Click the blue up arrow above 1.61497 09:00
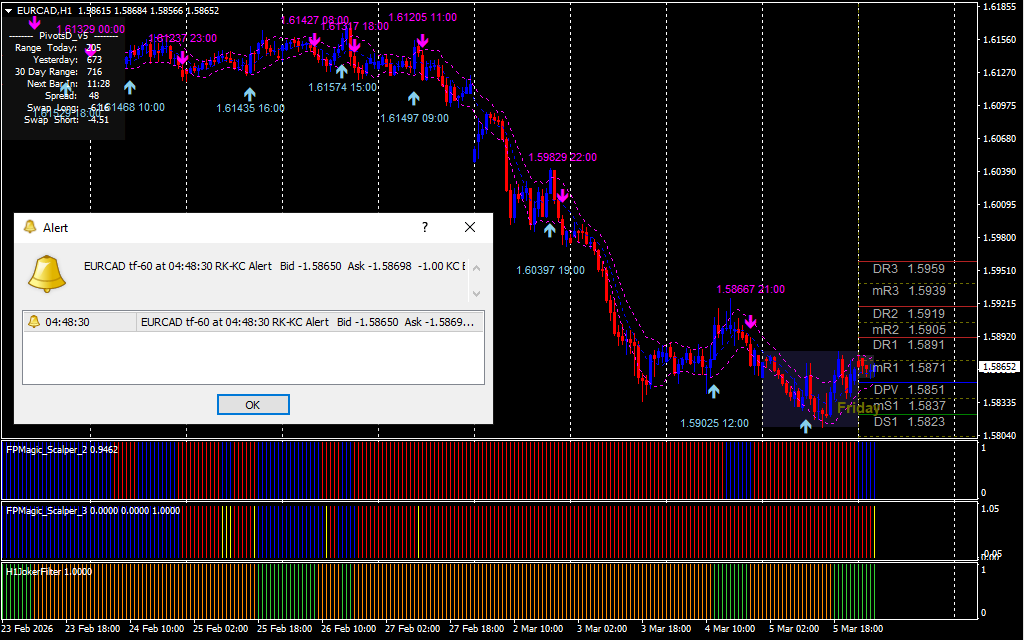Viewport: 1024px width, 640px height. pos(414,98)
